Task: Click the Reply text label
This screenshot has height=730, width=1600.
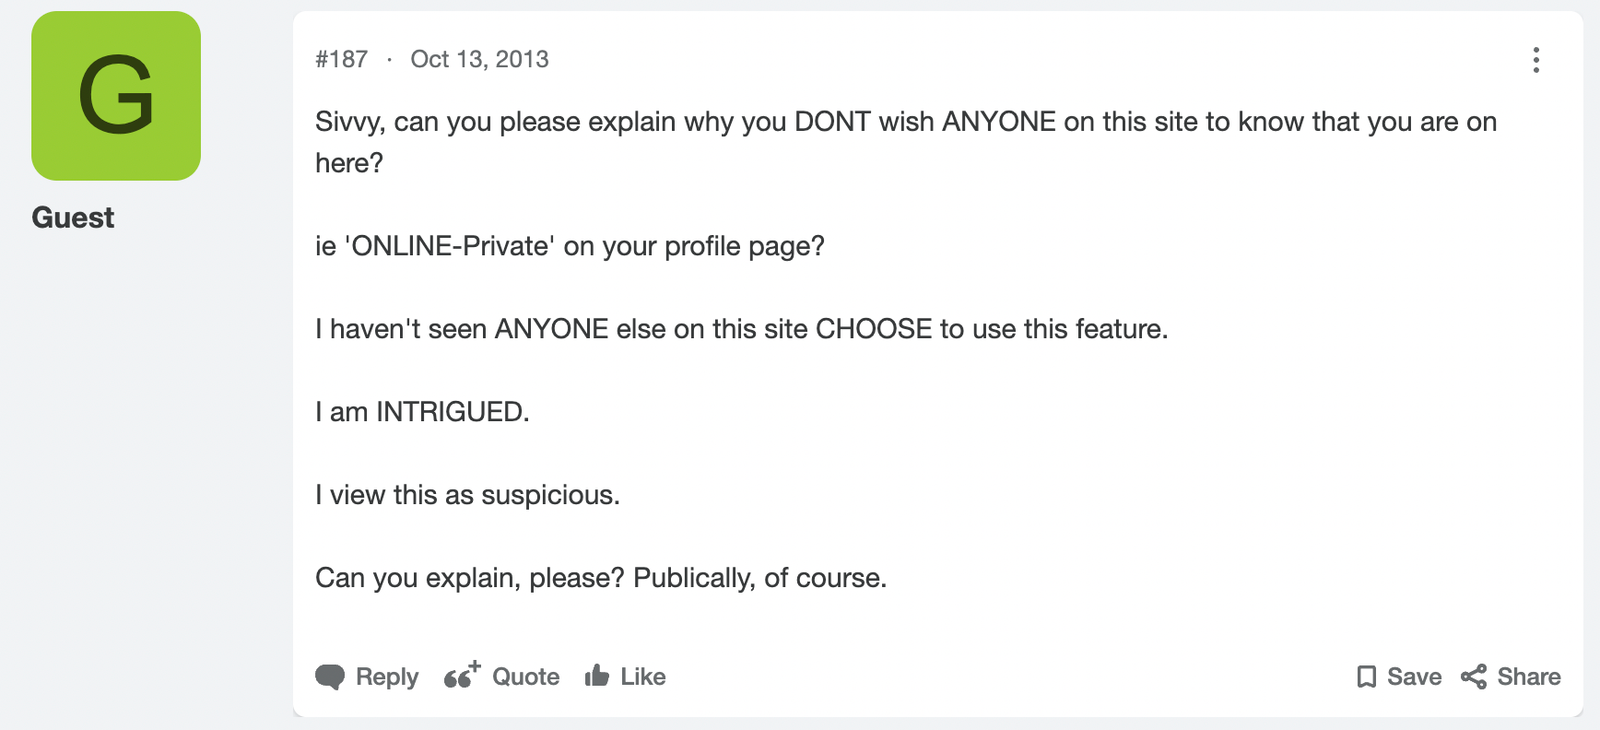Action: [387, 677]
